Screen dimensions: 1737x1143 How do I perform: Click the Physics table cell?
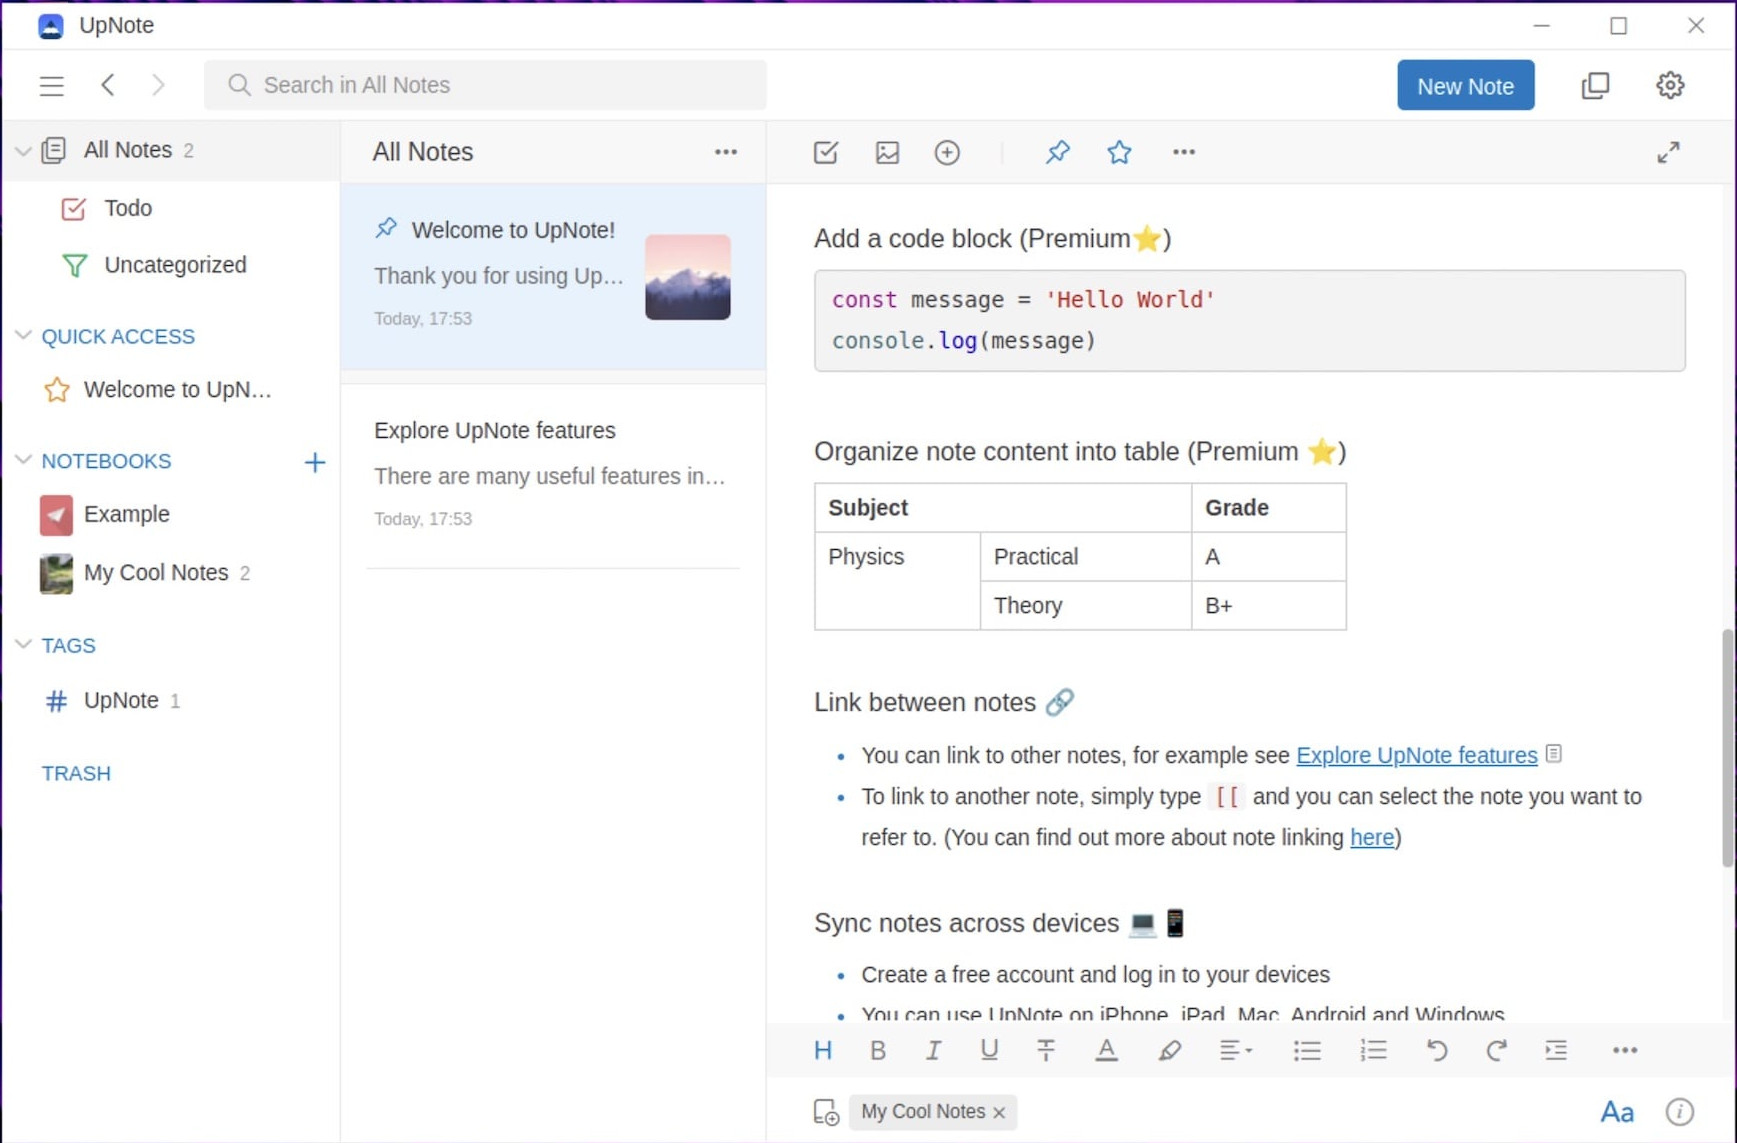pos(897,581)
